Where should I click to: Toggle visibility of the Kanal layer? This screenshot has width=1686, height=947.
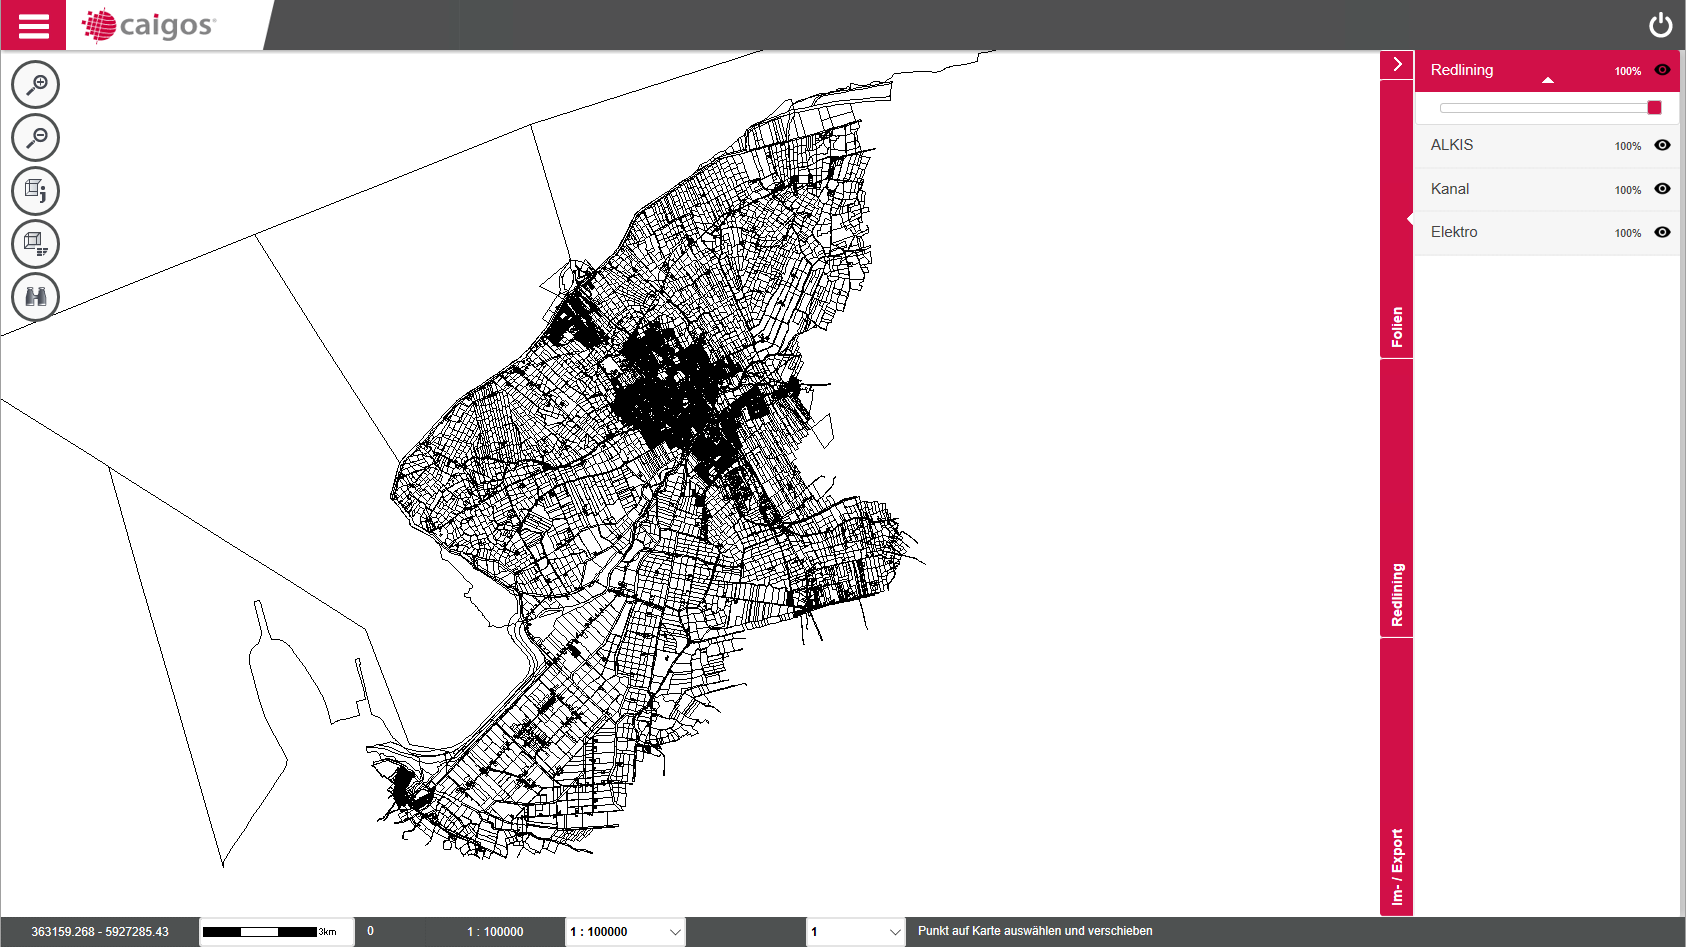(x=1662, y=189)
